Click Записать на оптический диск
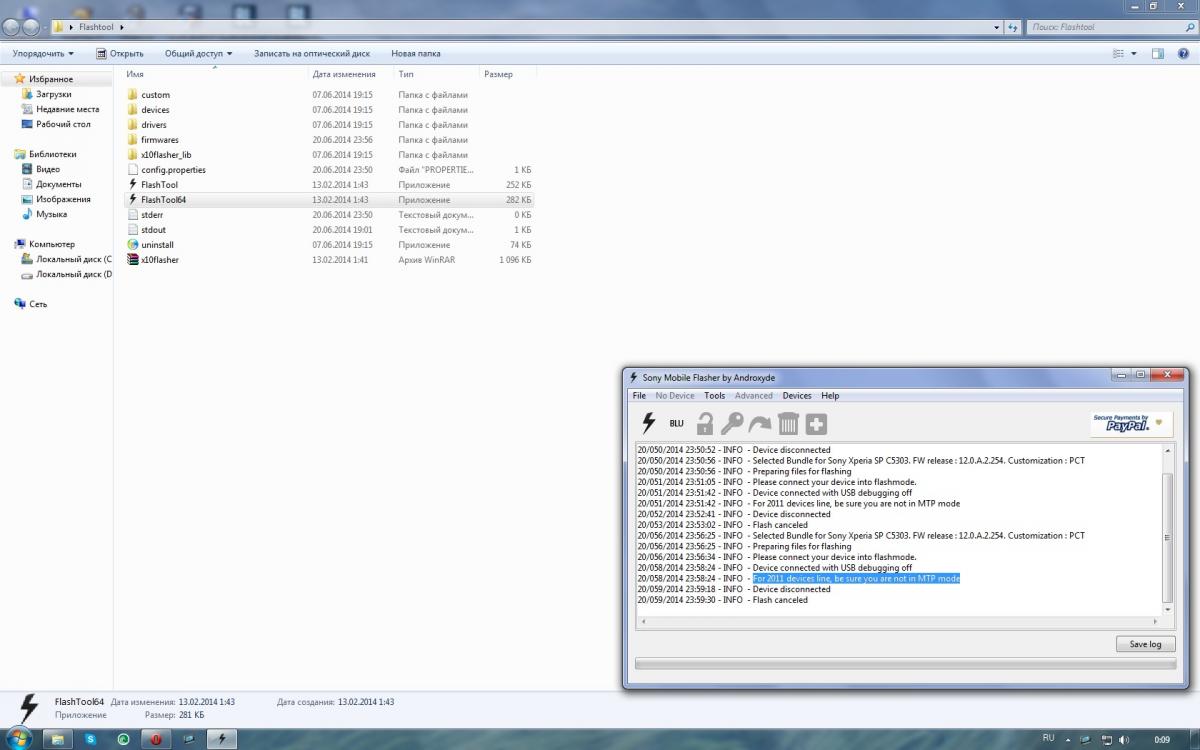The image size is (1200, 750). (x=312, y=53)
